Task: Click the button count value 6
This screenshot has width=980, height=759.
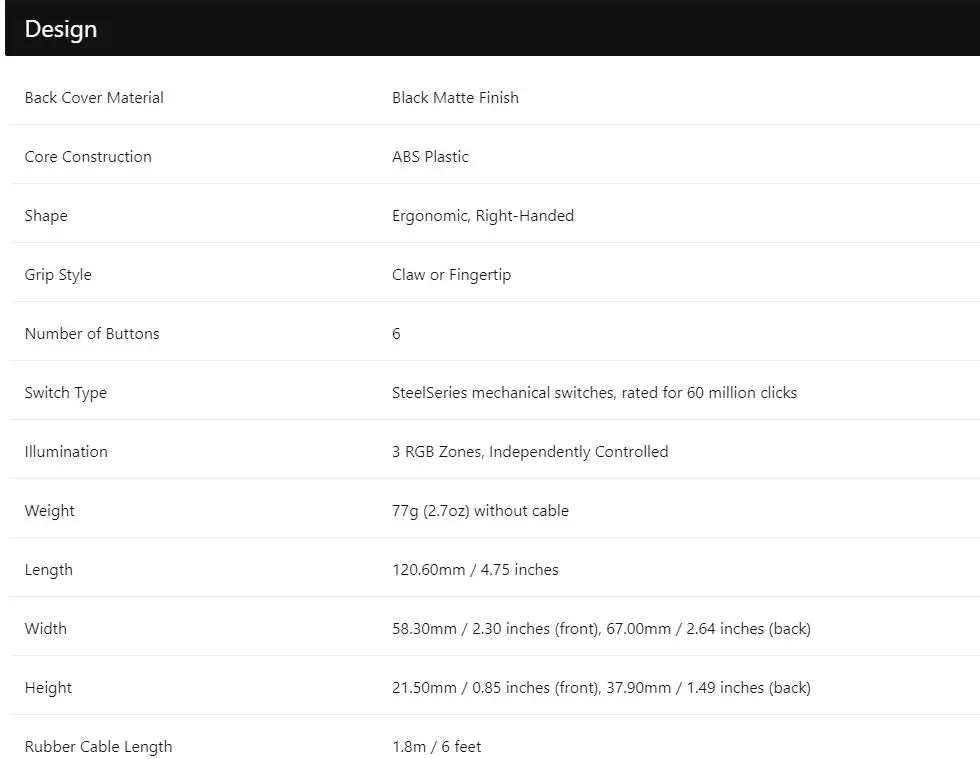Action: pyautogui.click(x=396, y=333)
